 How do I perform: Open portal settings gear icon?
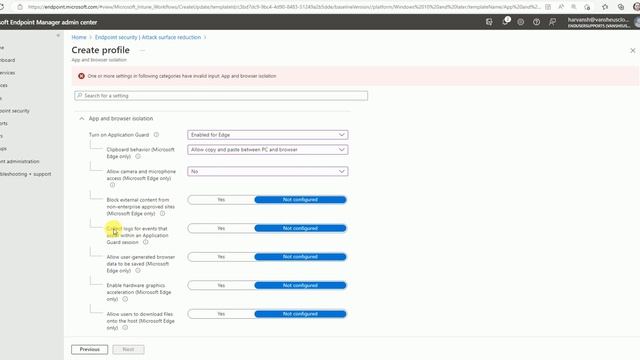click(520, 22)
